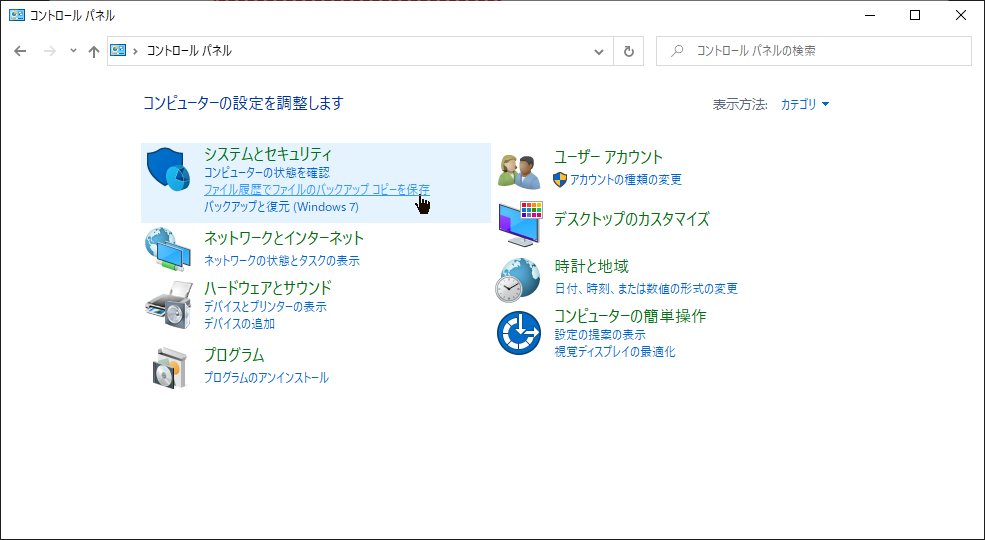Click the システムとセキュリティ heading

[268, 154]
